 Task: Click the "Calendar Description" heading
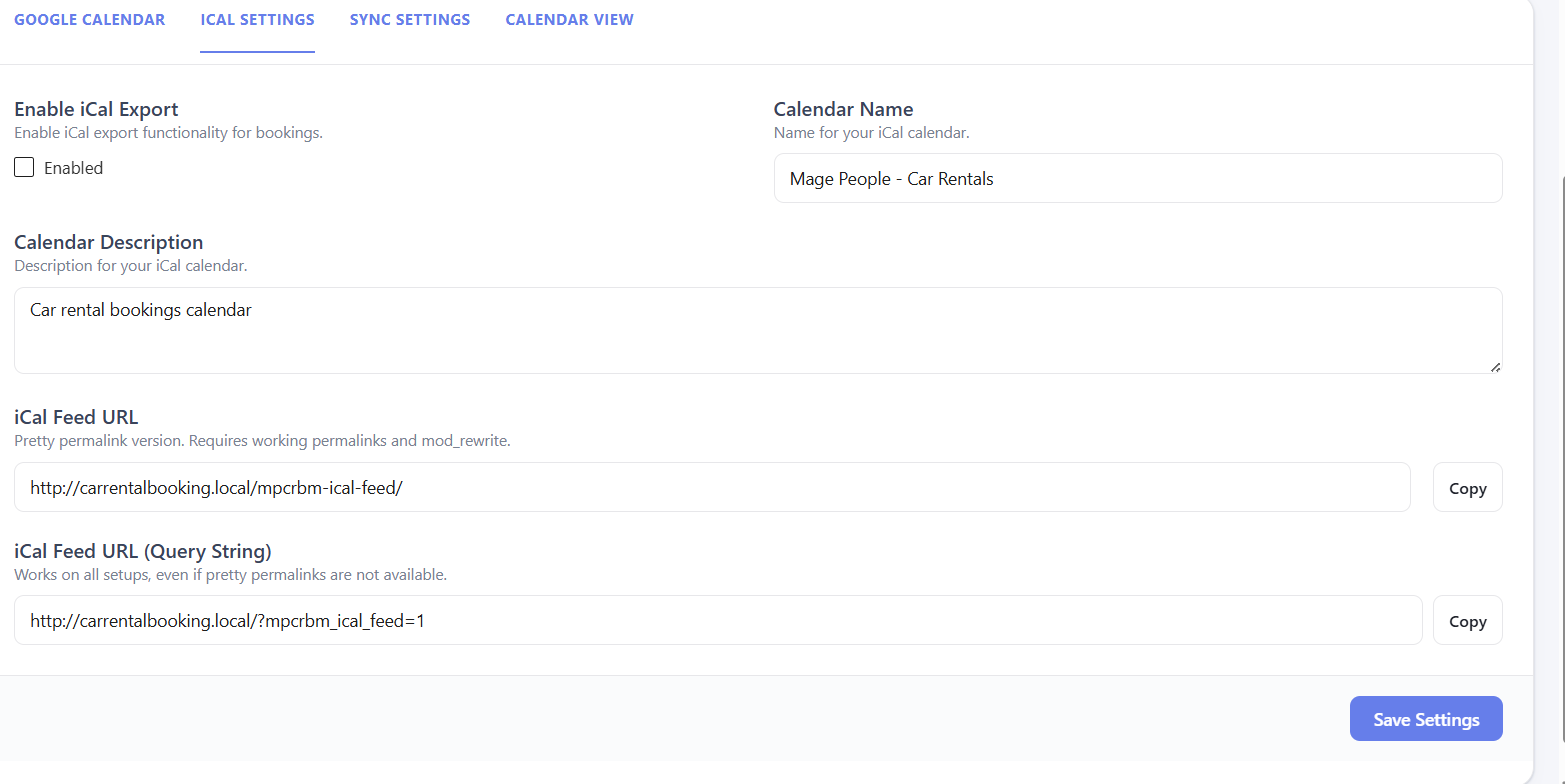click(108, 242)
